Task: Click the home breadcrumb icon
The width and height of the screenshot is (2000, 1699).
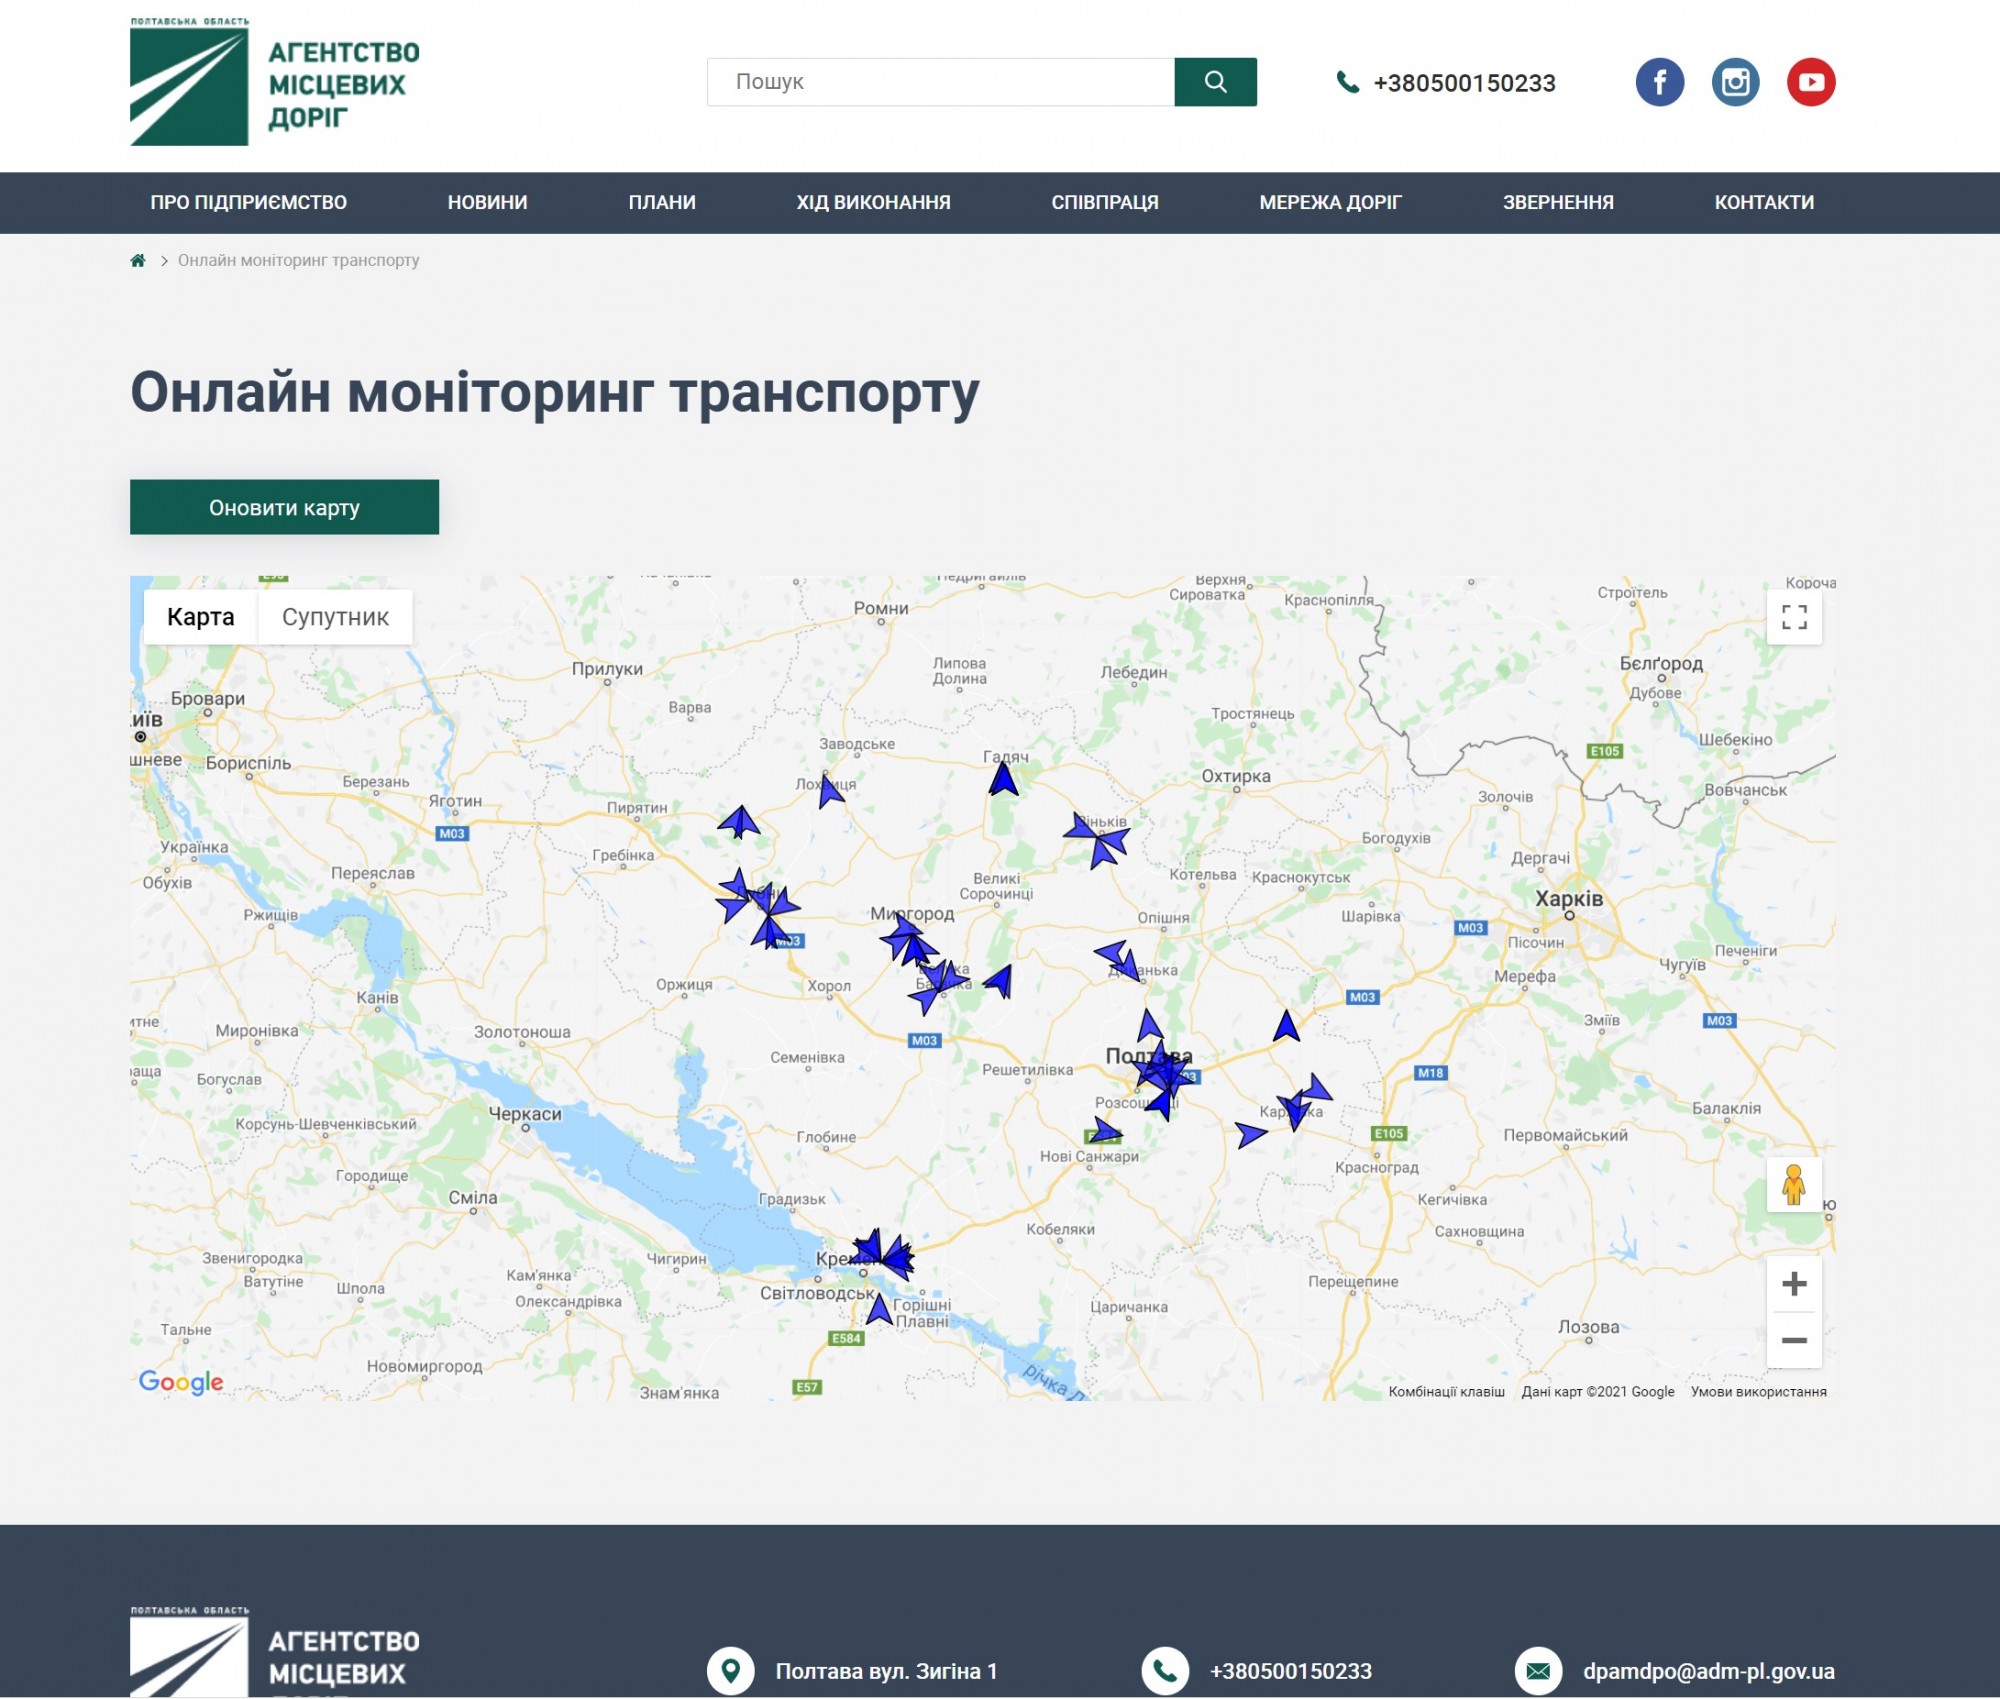Action: (x=138, y=260)
